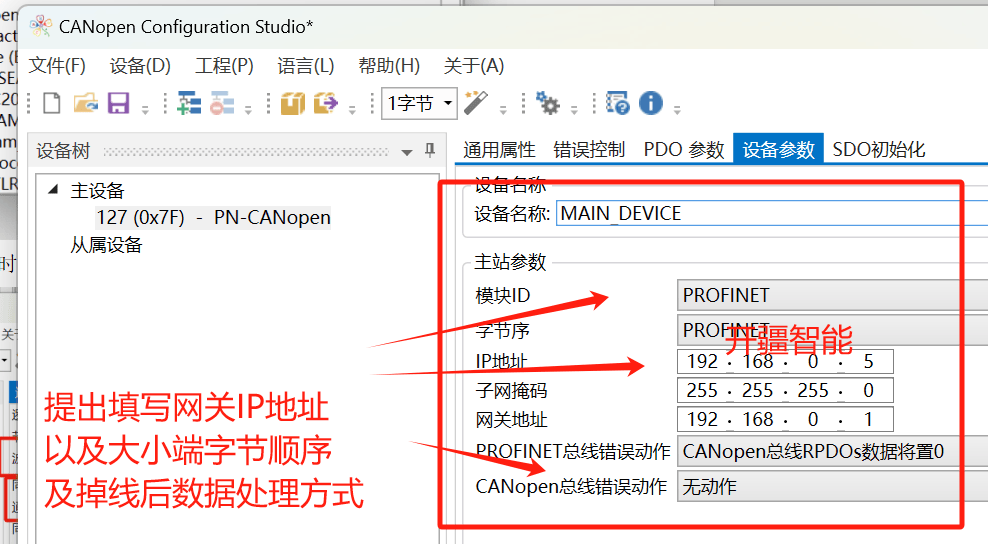Click the 网关地址 label
This screenshot has height=544, width=988.
(511, 420)
